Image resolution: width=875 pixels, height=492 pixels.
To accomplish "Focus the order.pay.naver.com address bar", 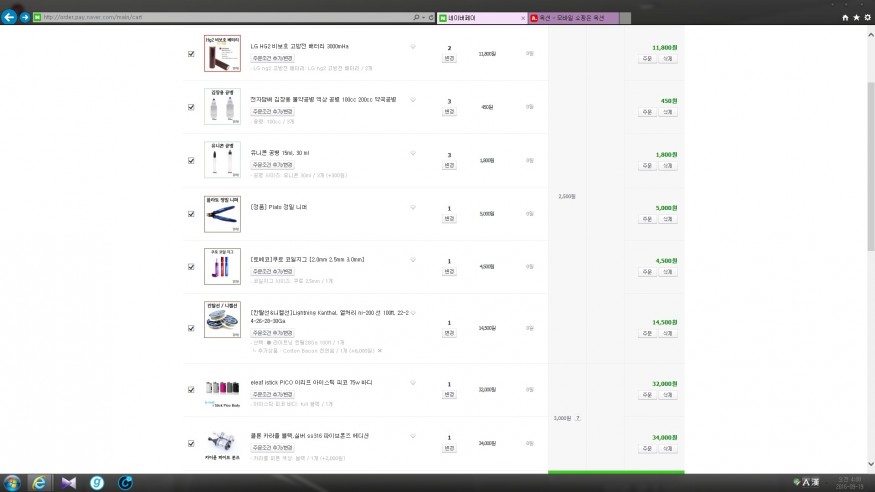I will click(x=223, y=17).
